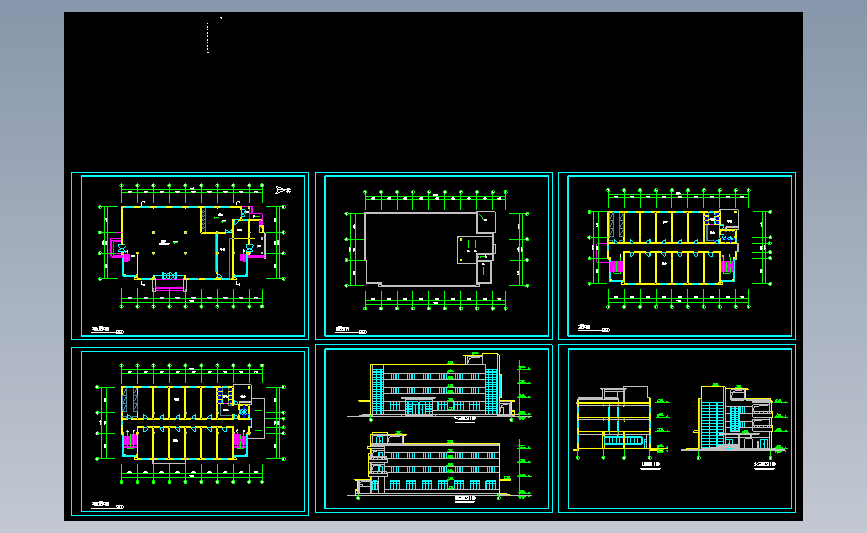Open the bottom-left floor plan sheet
Viewport: 867px width, 533px height.
pyautogui.click(x=190, y=431)
